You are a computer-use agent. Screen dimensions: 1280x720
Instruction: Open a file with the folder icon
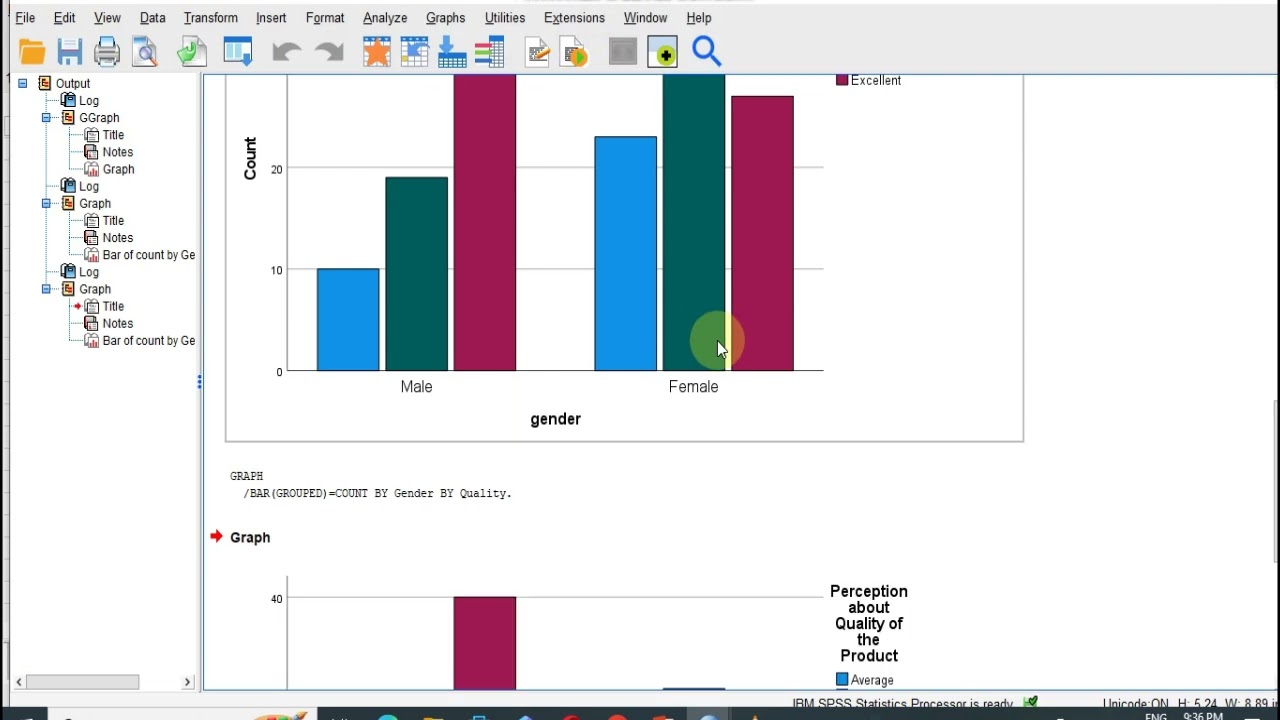point(32,52)
